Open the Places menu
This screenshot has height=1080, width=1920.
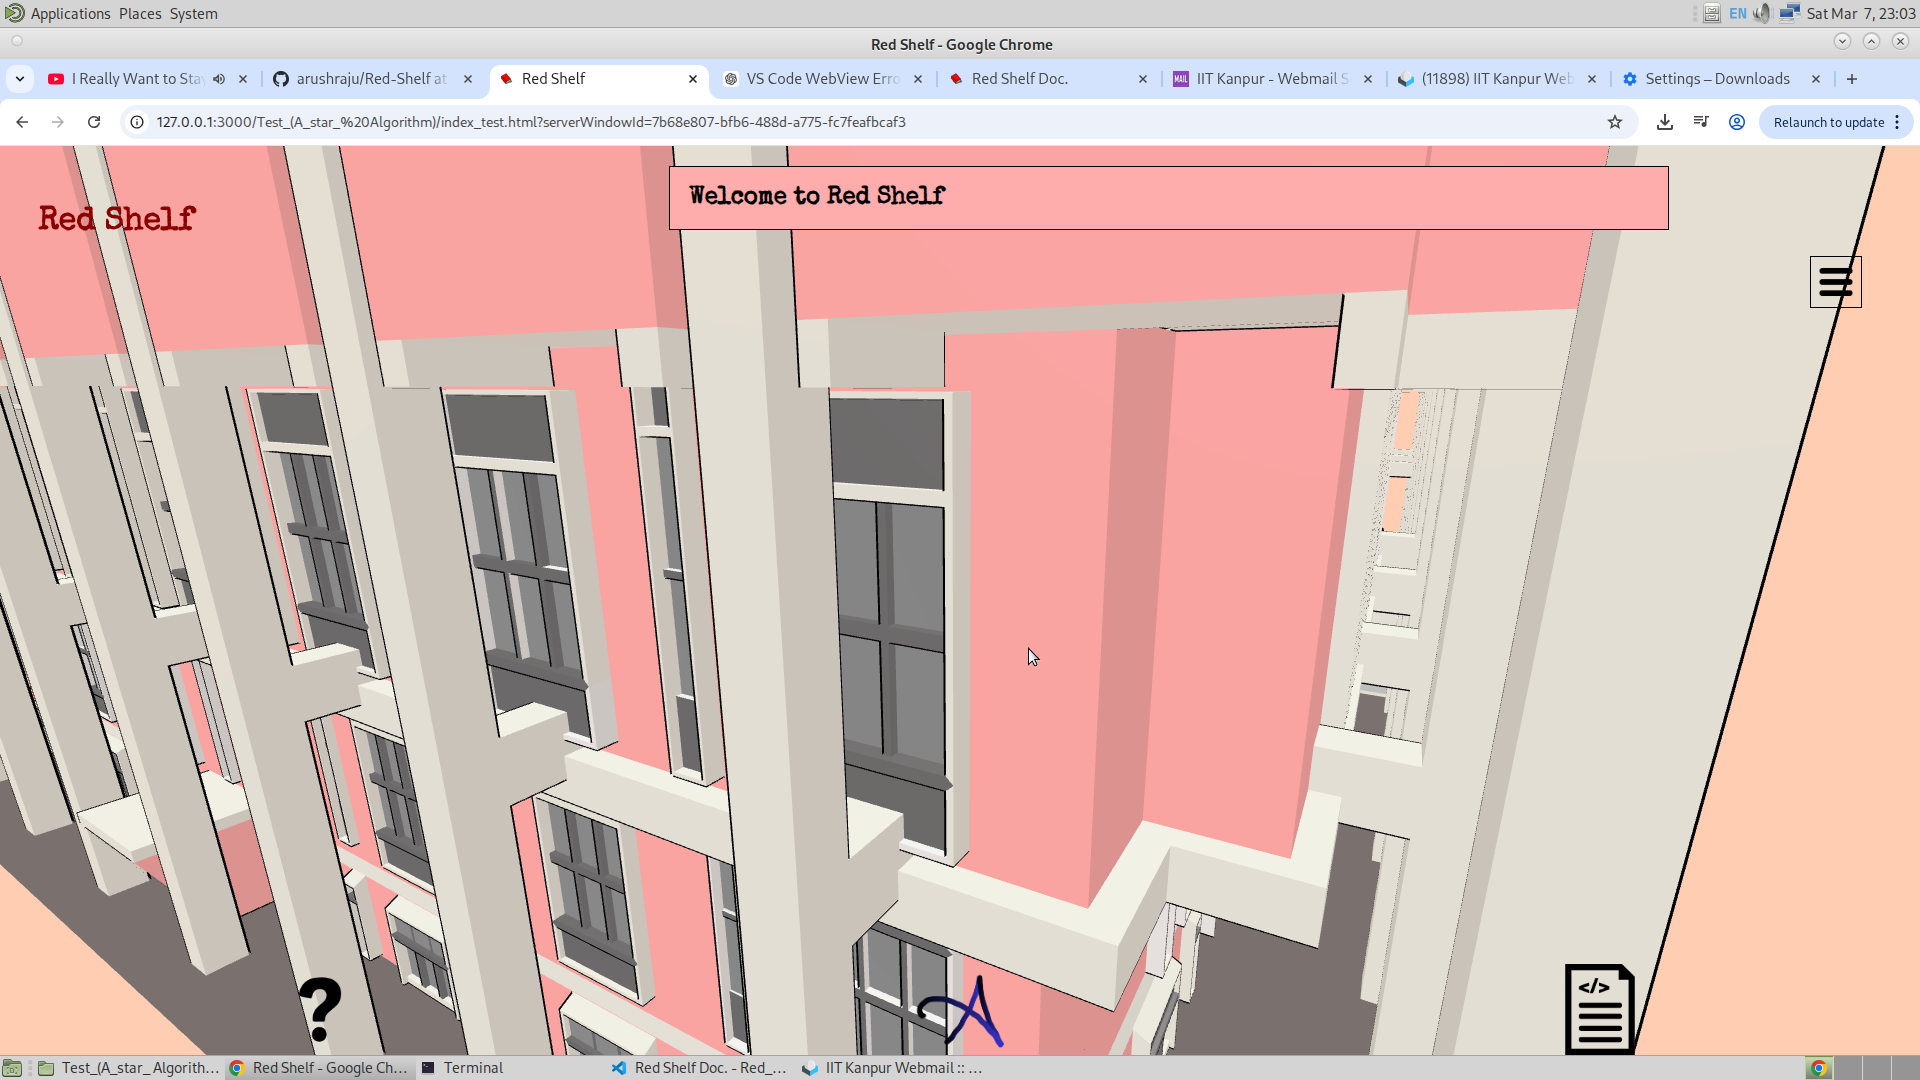140,14
